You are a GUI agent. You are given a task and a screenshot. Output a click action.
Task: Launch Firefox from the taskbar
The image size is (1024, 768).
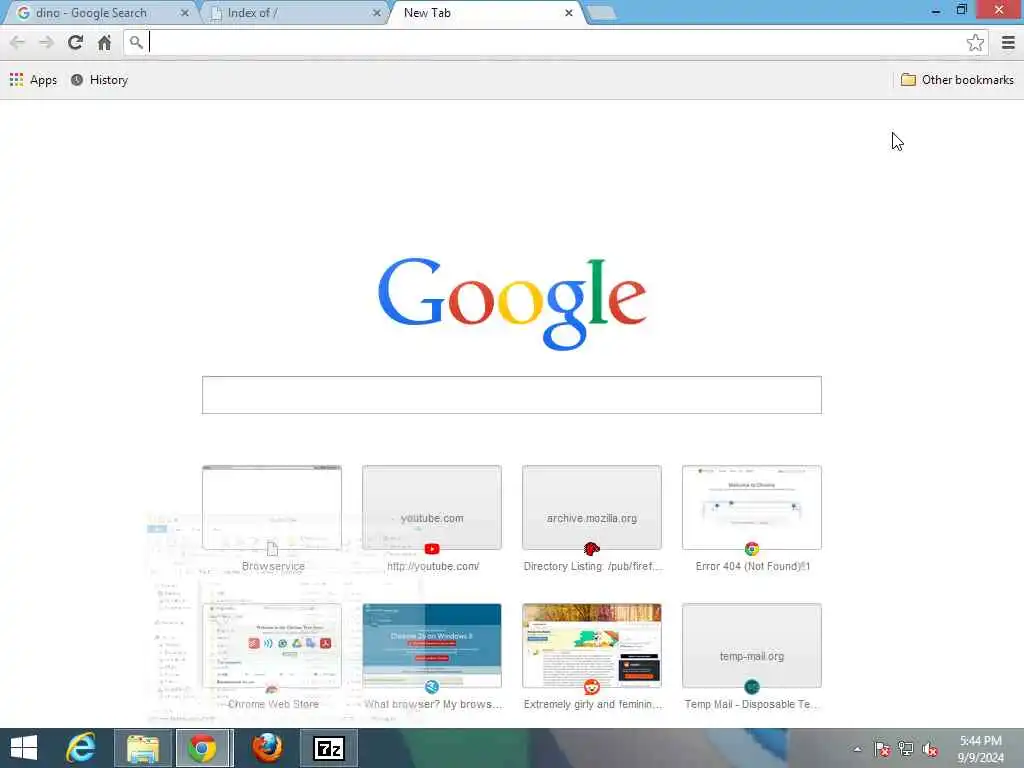point(267,748)
